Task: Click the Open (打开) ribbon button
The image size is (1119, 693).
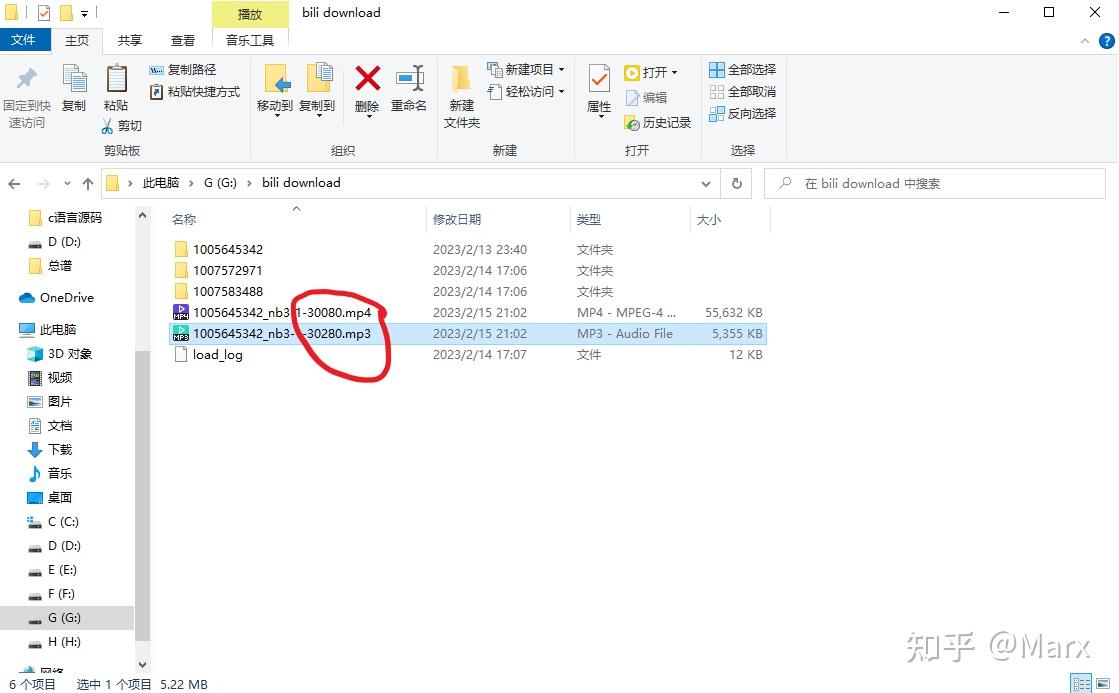Action: (x=650, y=73)
